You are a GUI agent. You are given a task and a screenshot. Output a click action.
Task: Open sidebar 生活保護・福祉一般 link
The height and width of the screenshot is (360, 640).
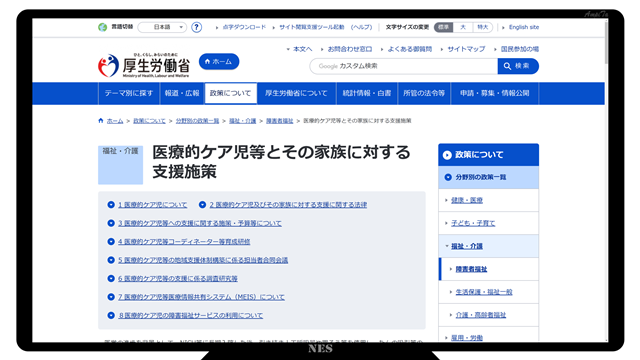pos(484,292)
